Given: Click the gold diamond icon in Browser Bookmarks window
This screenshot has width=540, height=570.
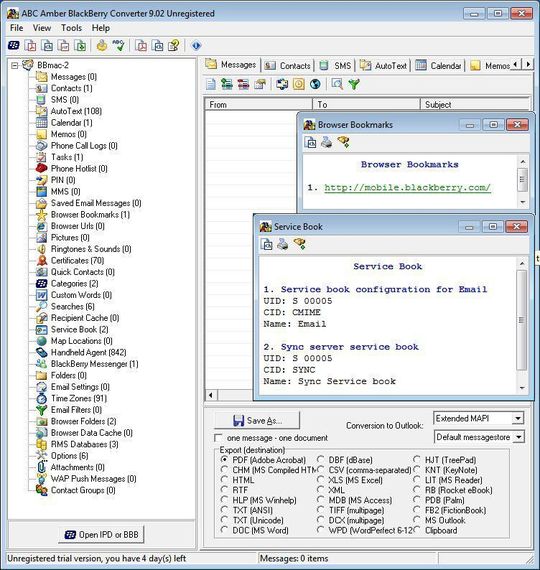Looking at the screenshot, I should tap(343, 142).
